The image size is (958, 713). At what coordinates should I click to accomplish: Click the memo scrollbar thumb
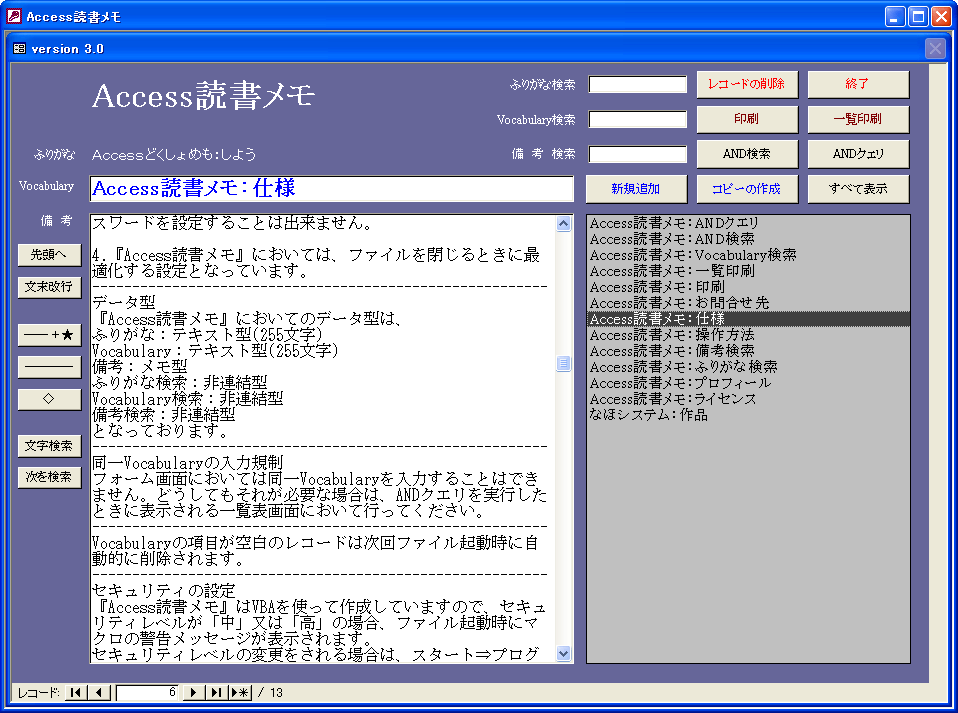coord(563,364)
